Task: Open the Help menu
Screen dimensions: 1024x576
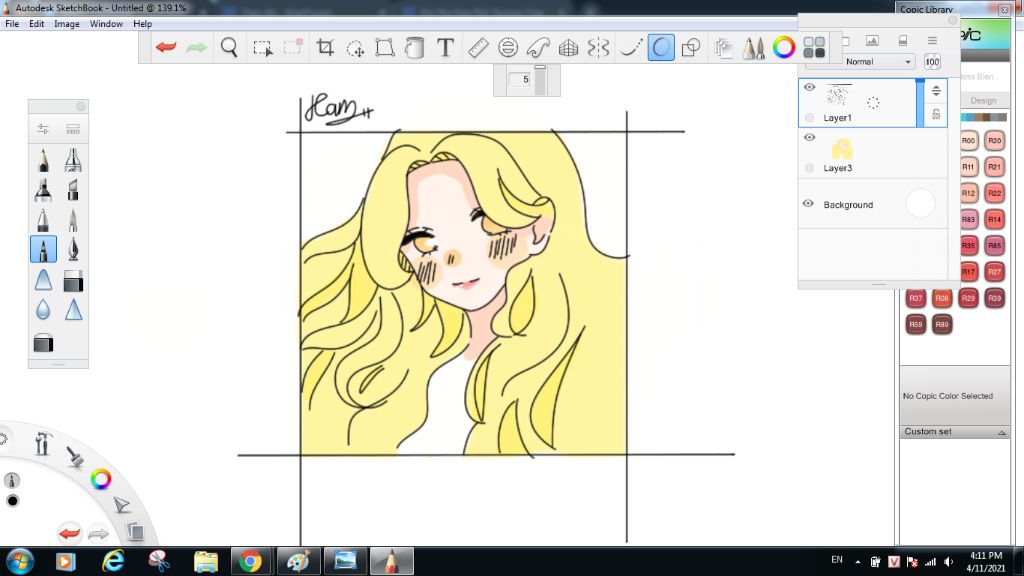Action: tap(142, 24)
